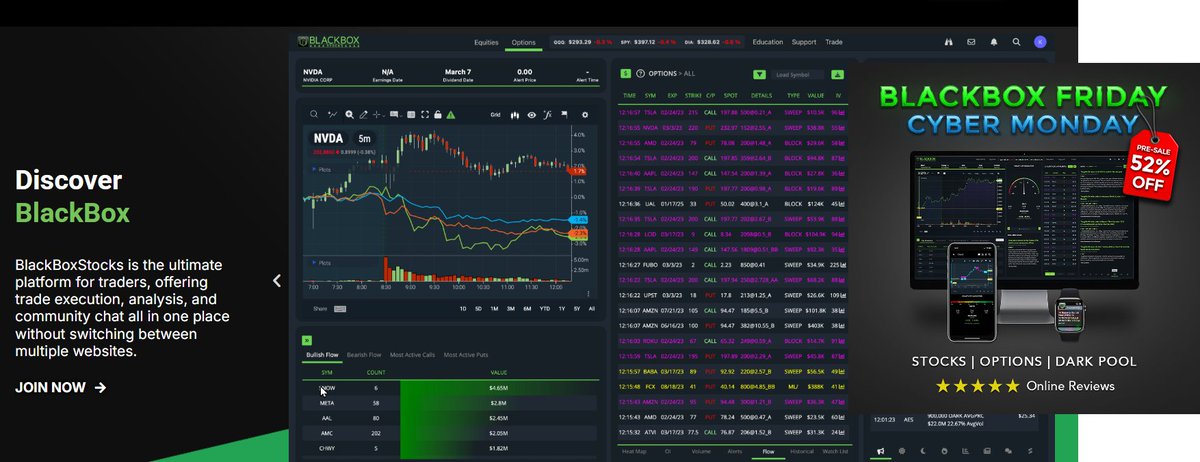
Task: Click the previous slide left chevron
Action: pyautogui.click(x=277, y=281)
